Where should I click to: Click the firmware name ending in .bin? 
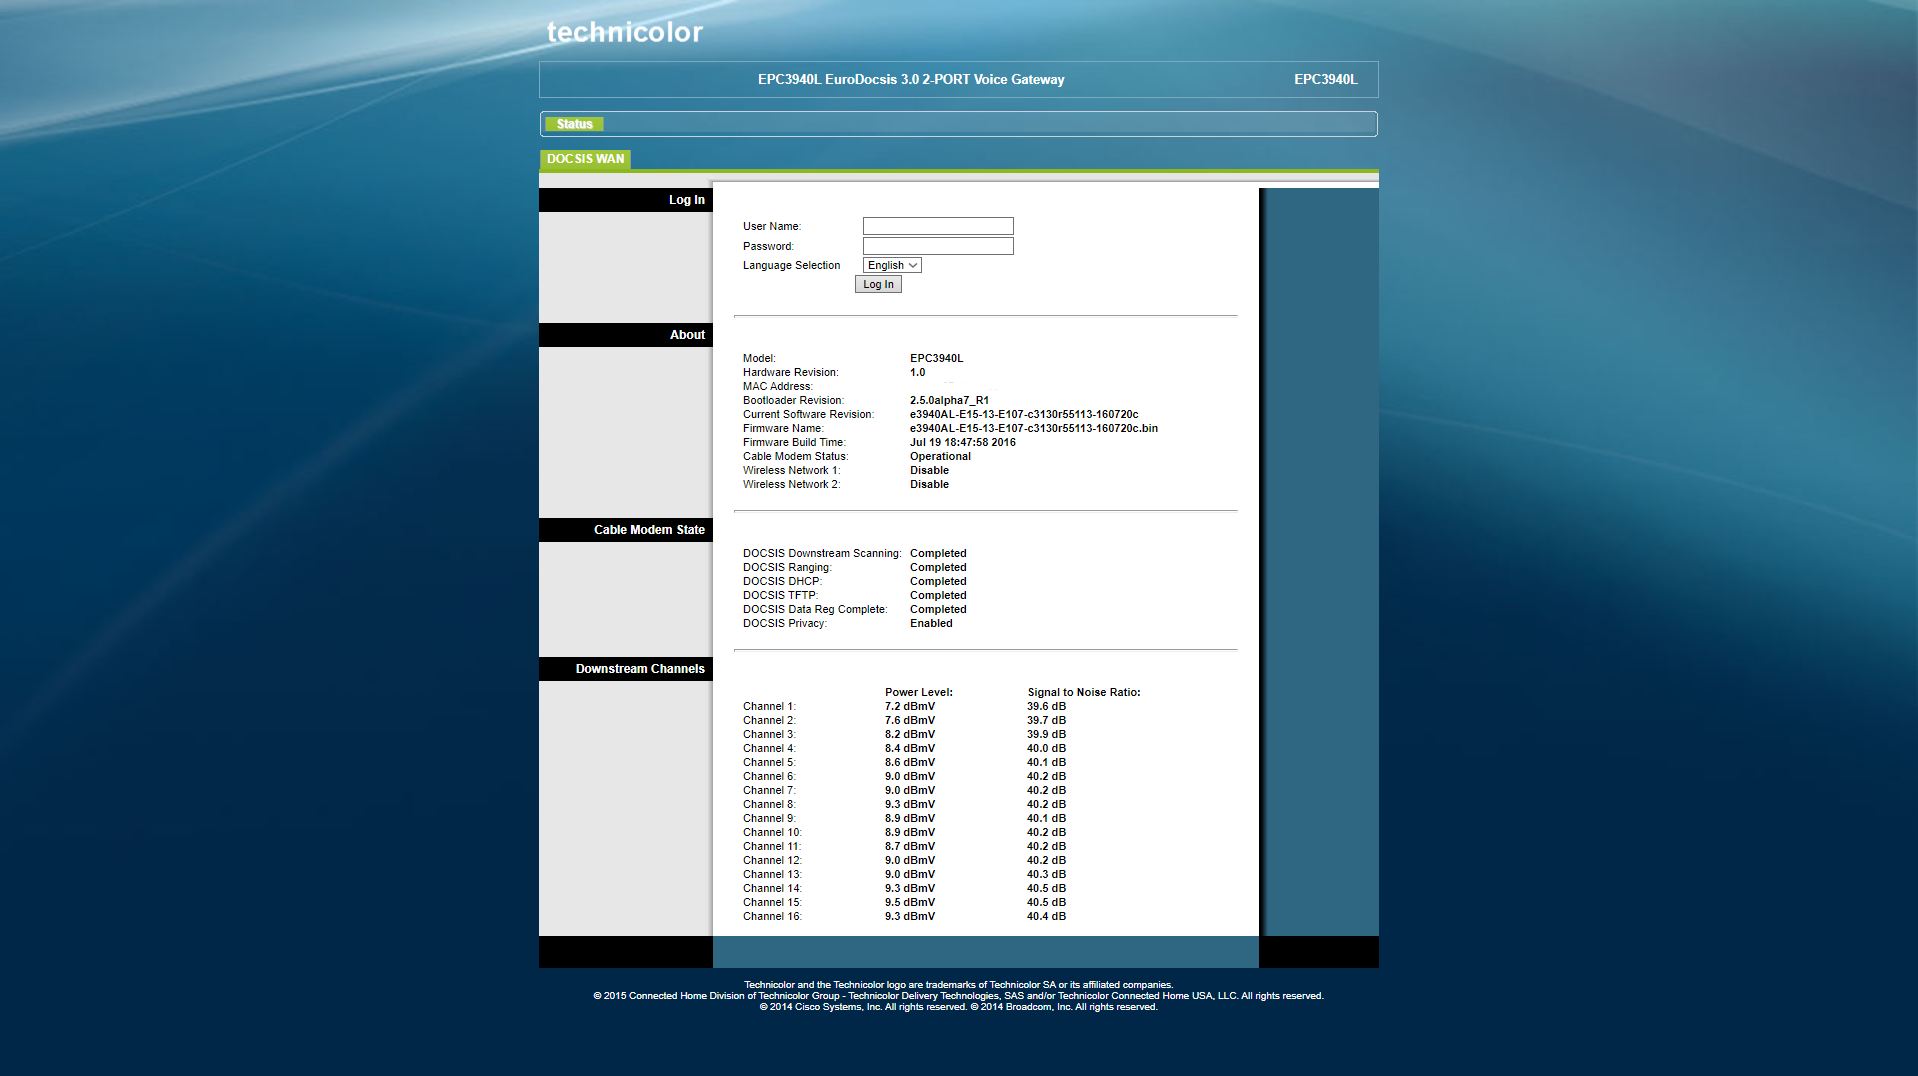point(1033,428)
